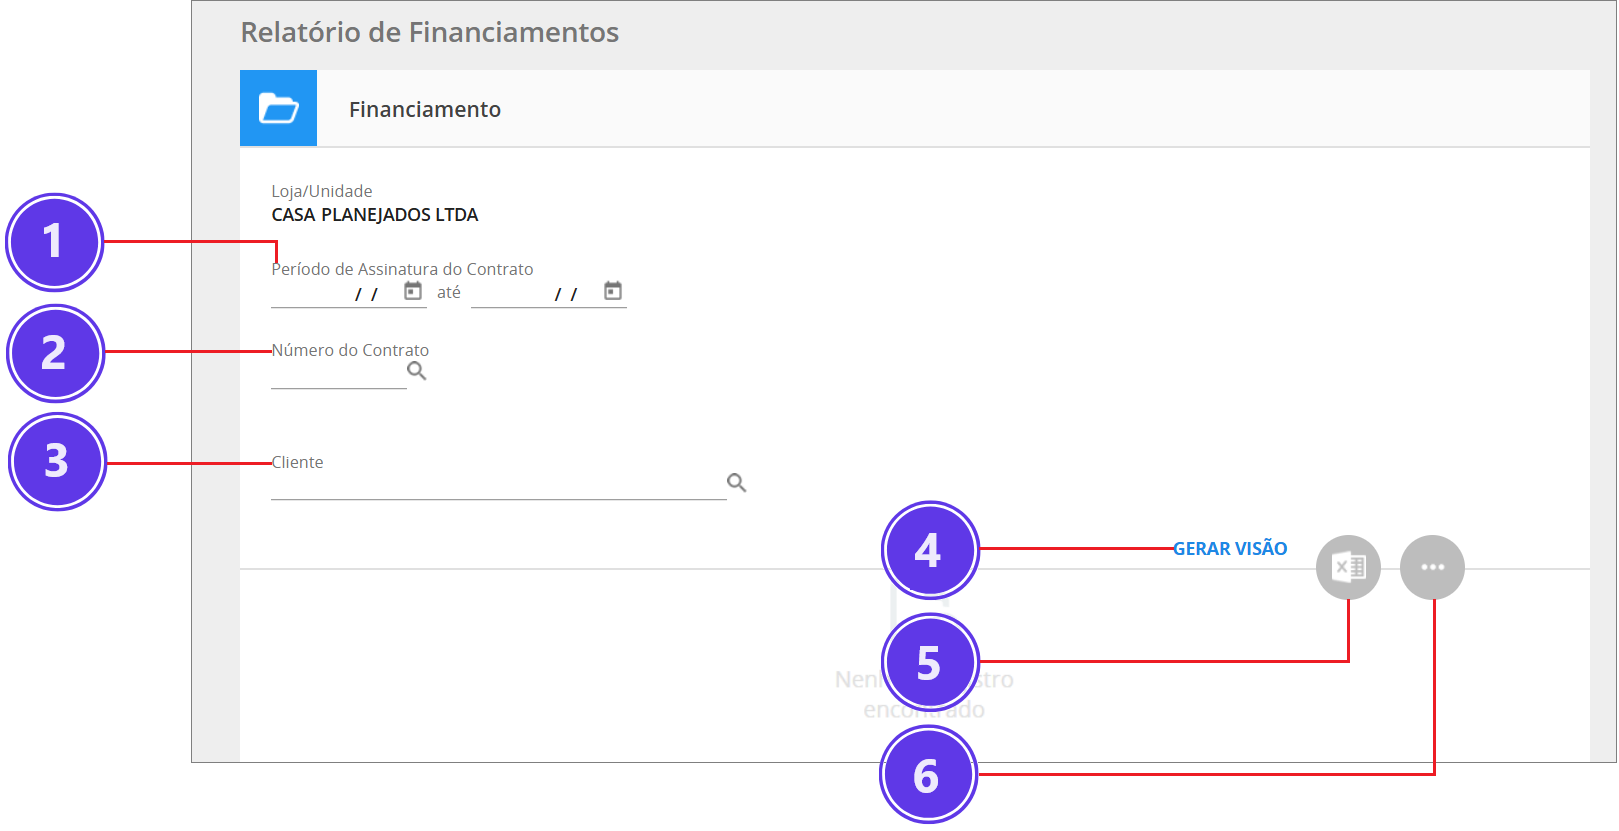Export the report with the Excel icon
This screenshot has height=831, width=1619.
pyautogui.click(x=1348, y=567)
